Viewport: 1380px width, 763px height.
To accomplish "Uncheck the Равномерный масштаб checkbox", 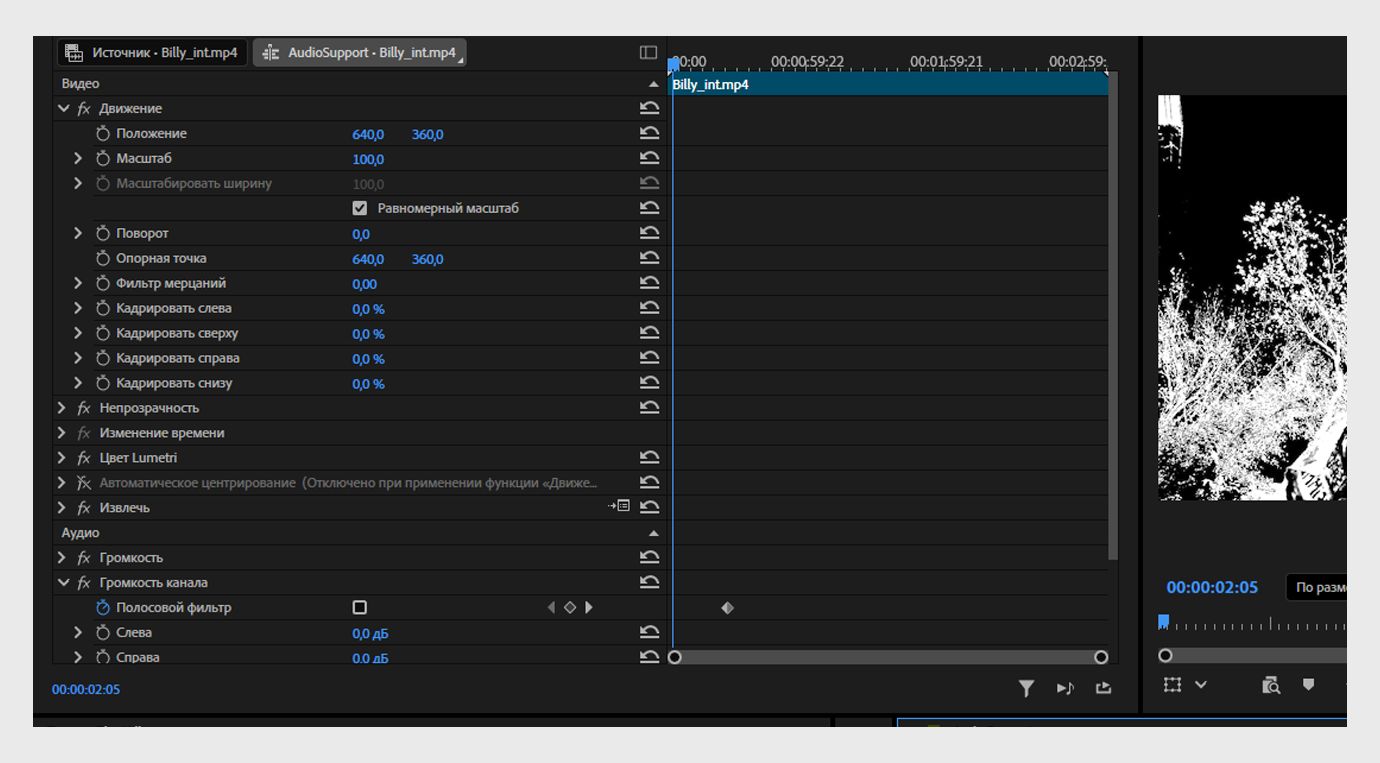I will [x=360, y=208].
